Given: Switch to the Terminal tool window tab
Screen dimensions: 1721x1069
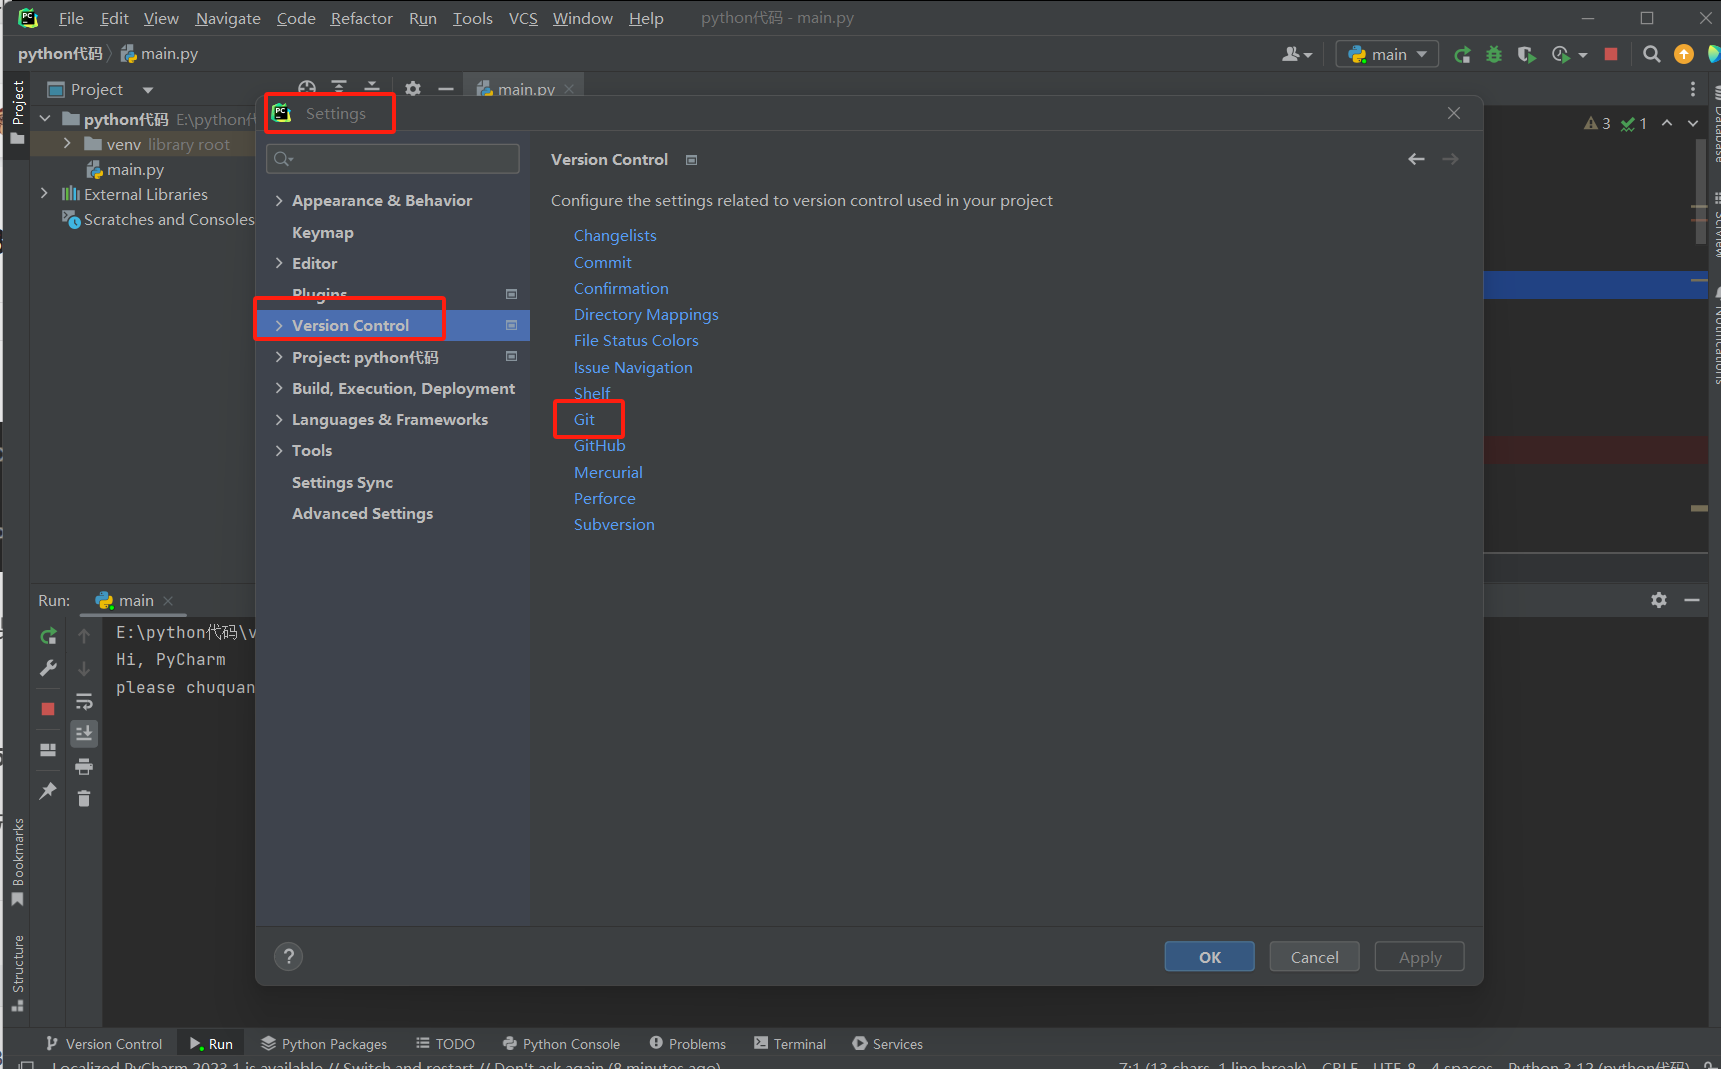Looking at the screenshot, I should (x=790, y=1044).
